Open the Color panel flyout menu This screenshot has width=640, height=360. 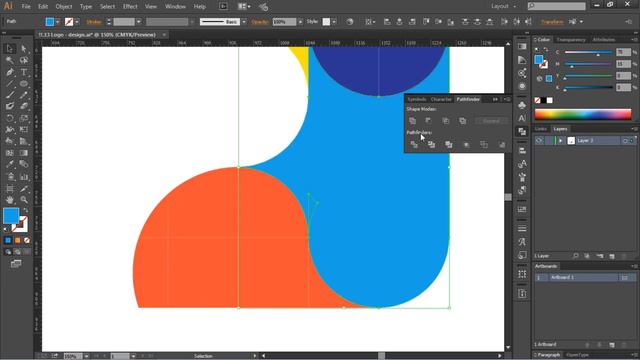(x=634, y=40)
